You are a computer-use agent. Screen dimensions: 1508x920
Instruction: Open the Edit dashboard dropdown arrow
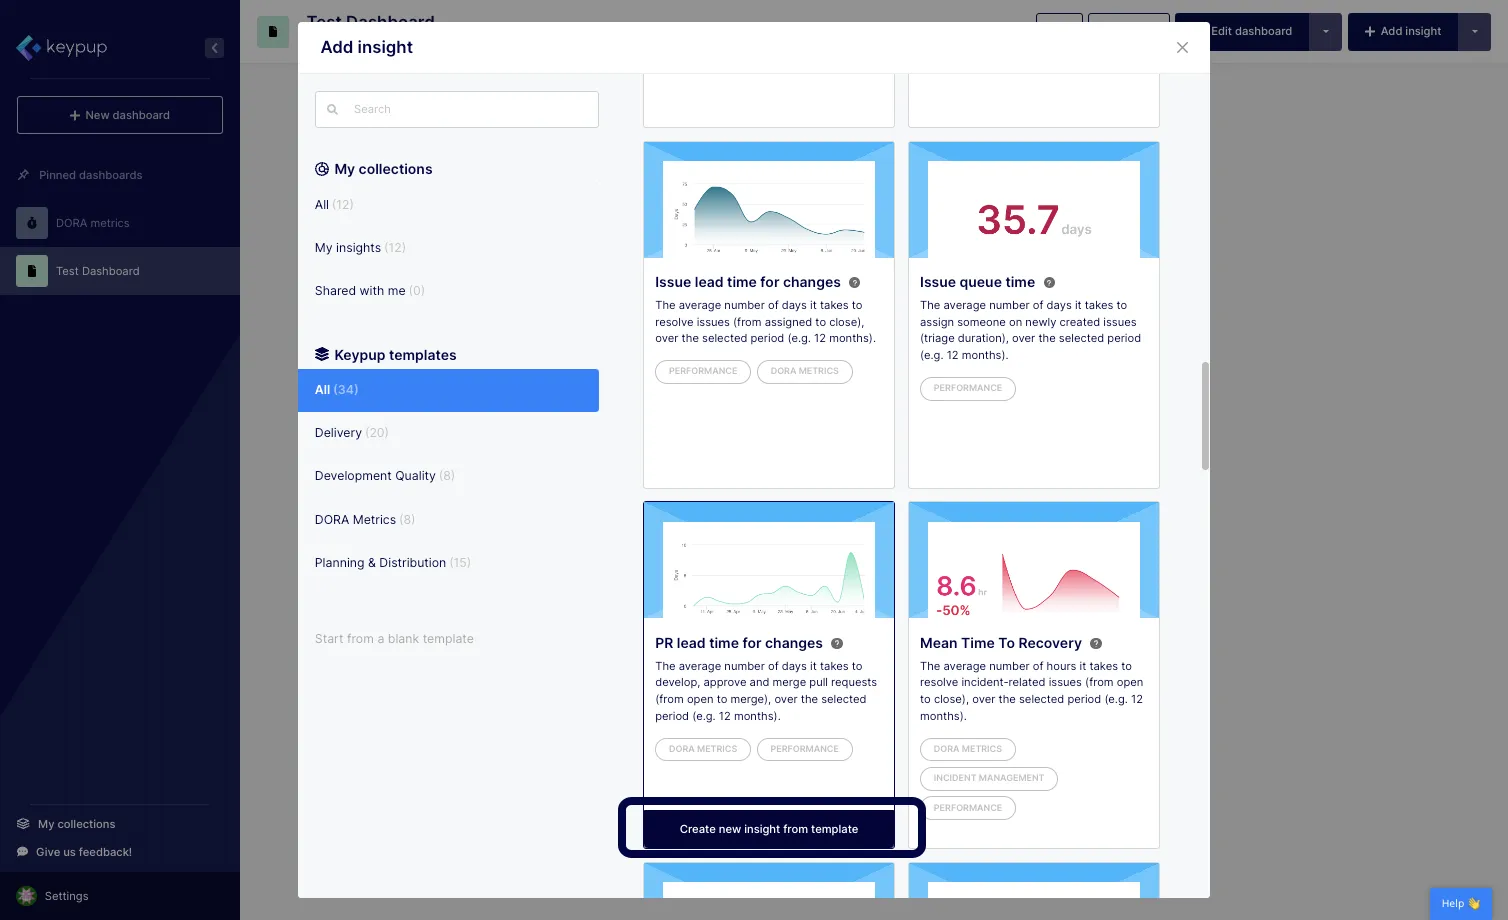1325,31
